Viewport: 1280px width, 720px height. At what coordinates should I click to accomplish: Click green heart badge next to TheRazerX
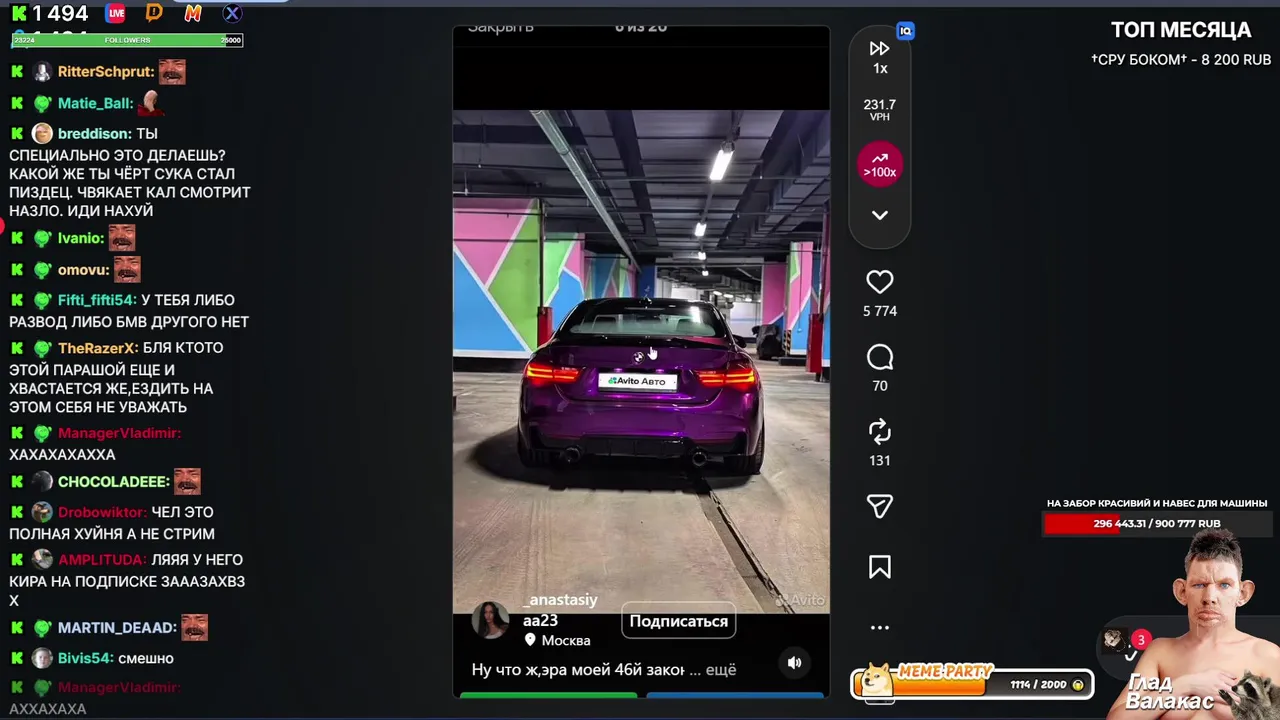pyautogui.click(x=42, y=348)
